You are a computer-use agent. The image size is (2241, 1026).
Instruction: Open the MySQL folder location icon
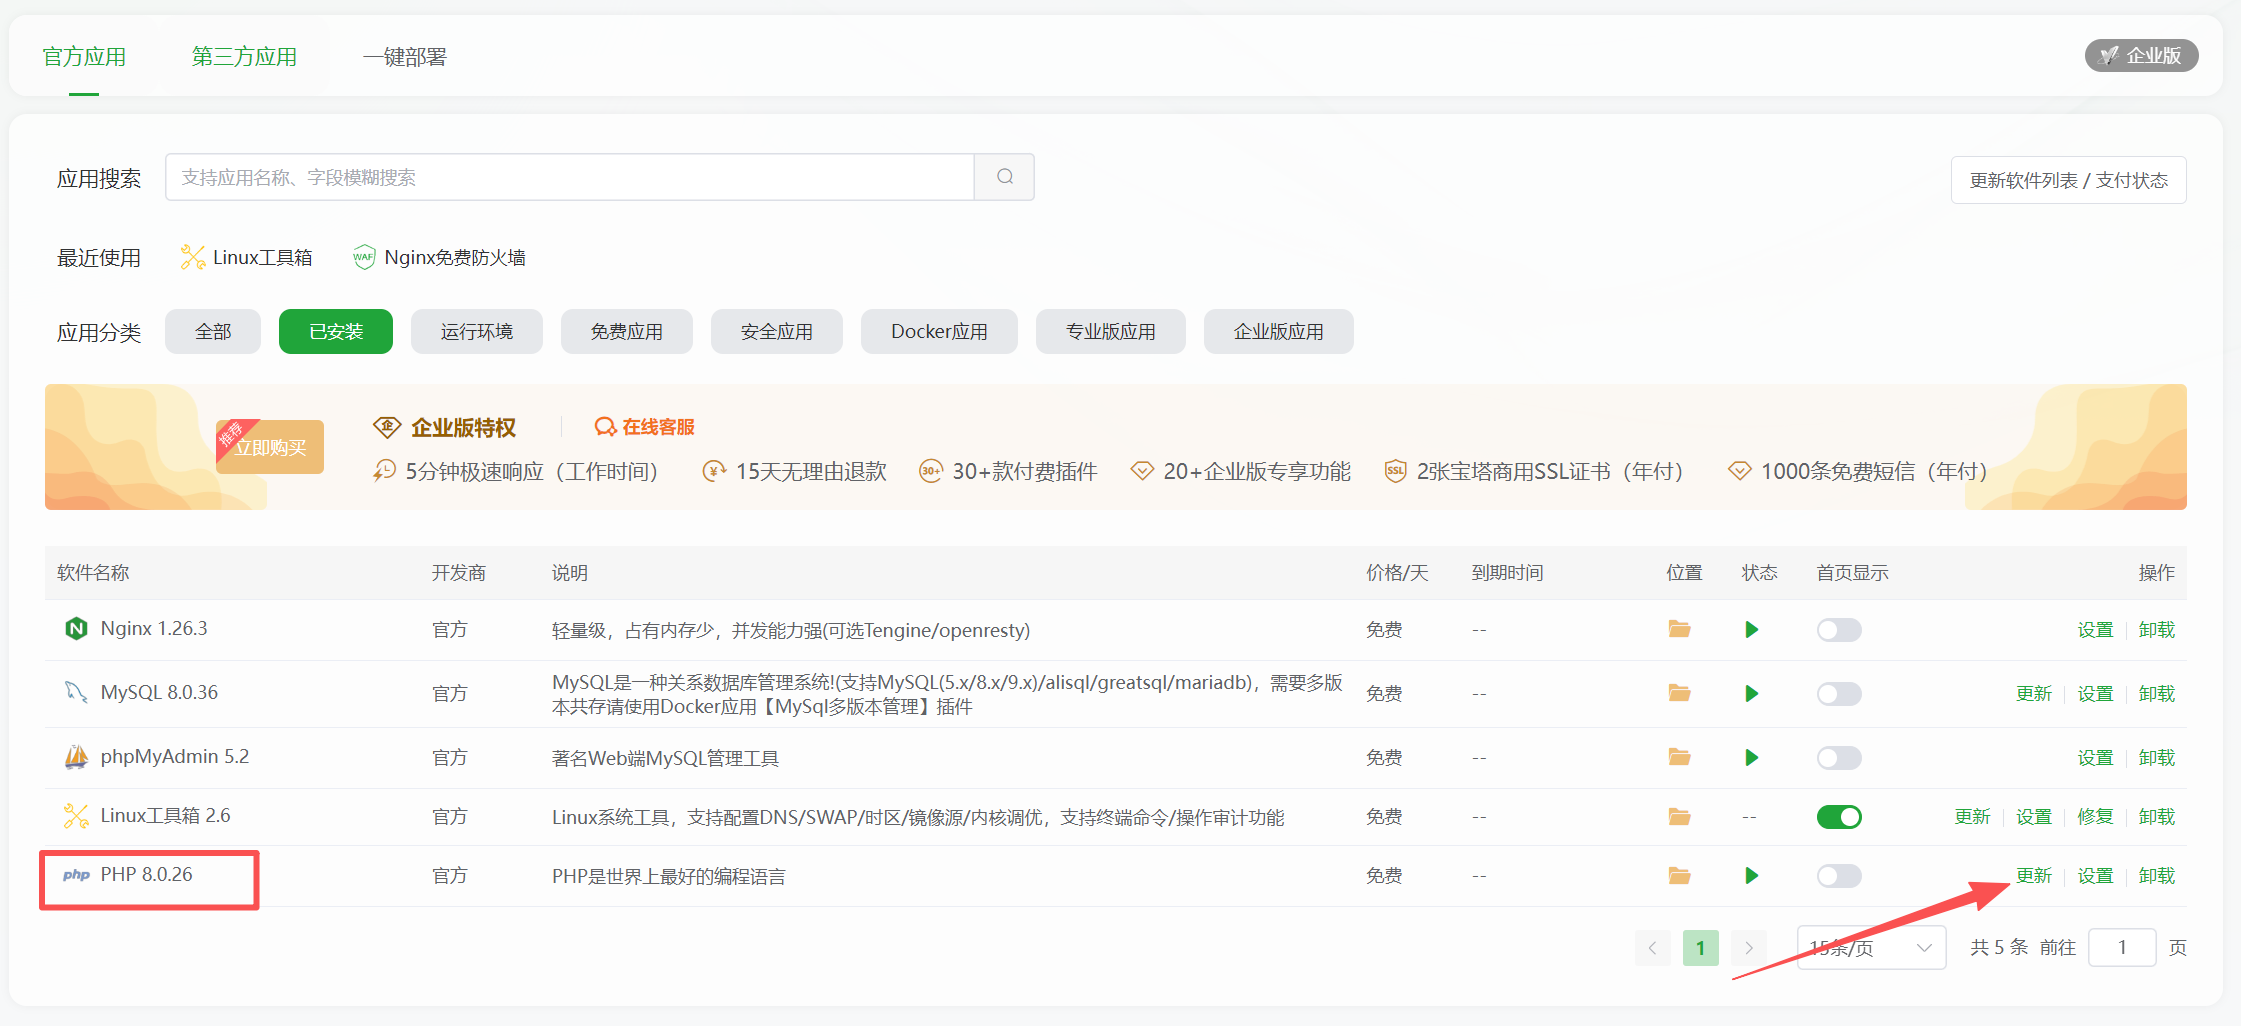tap(1679, 693)
